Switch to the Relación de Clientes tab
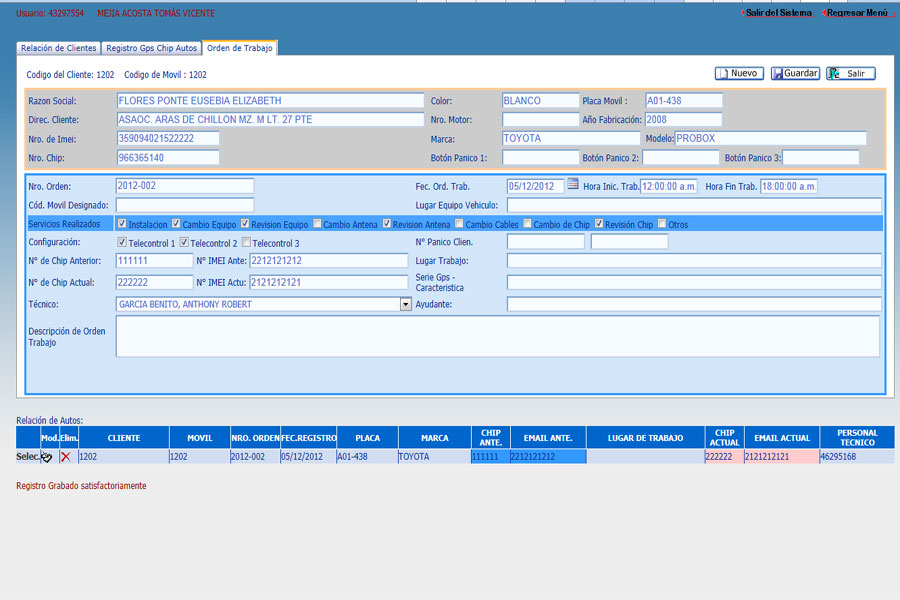This screenshot has height=600, width=900. click(x=59, y=48)
